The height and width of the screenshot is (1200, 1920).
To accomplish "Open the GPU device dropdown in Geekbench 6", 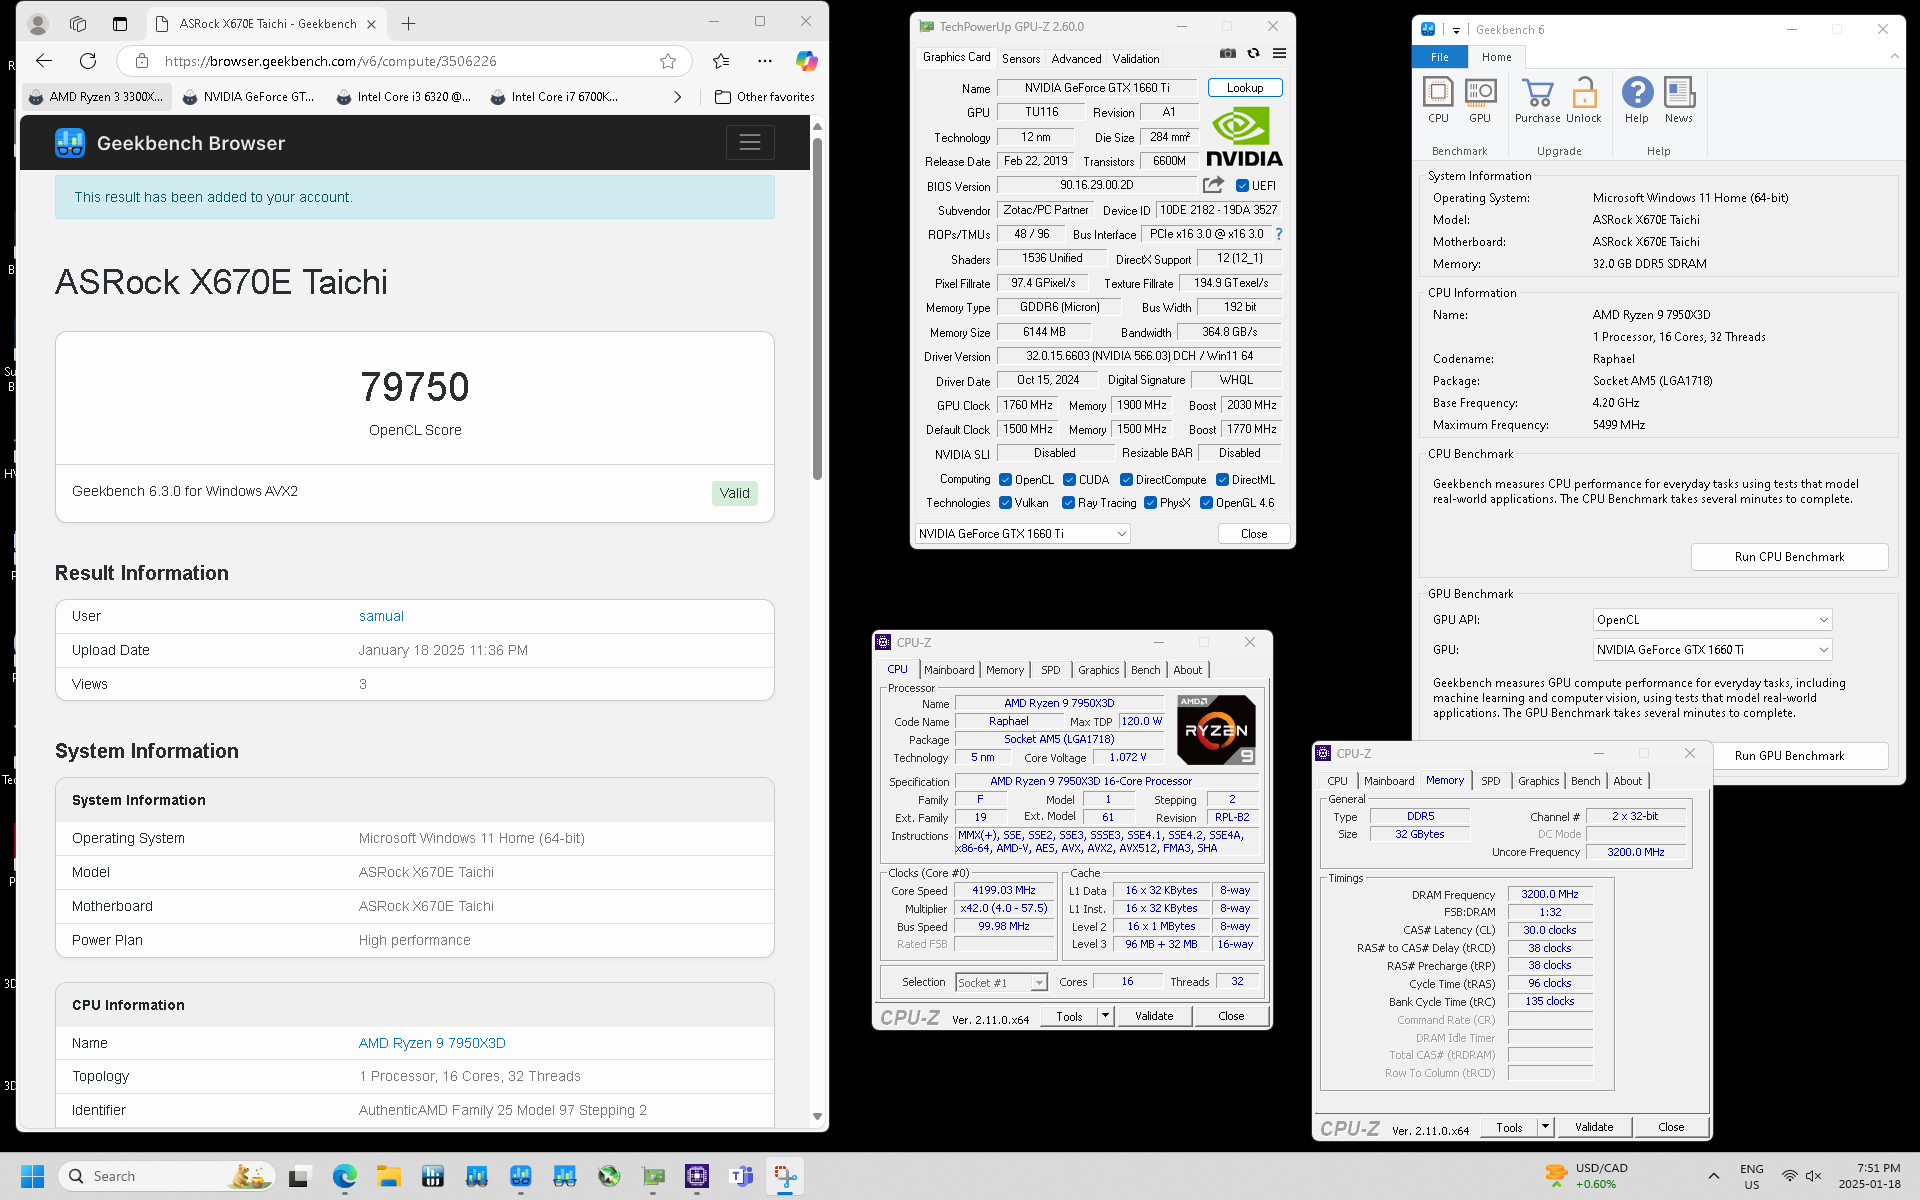I will [x=1712, y=650].
